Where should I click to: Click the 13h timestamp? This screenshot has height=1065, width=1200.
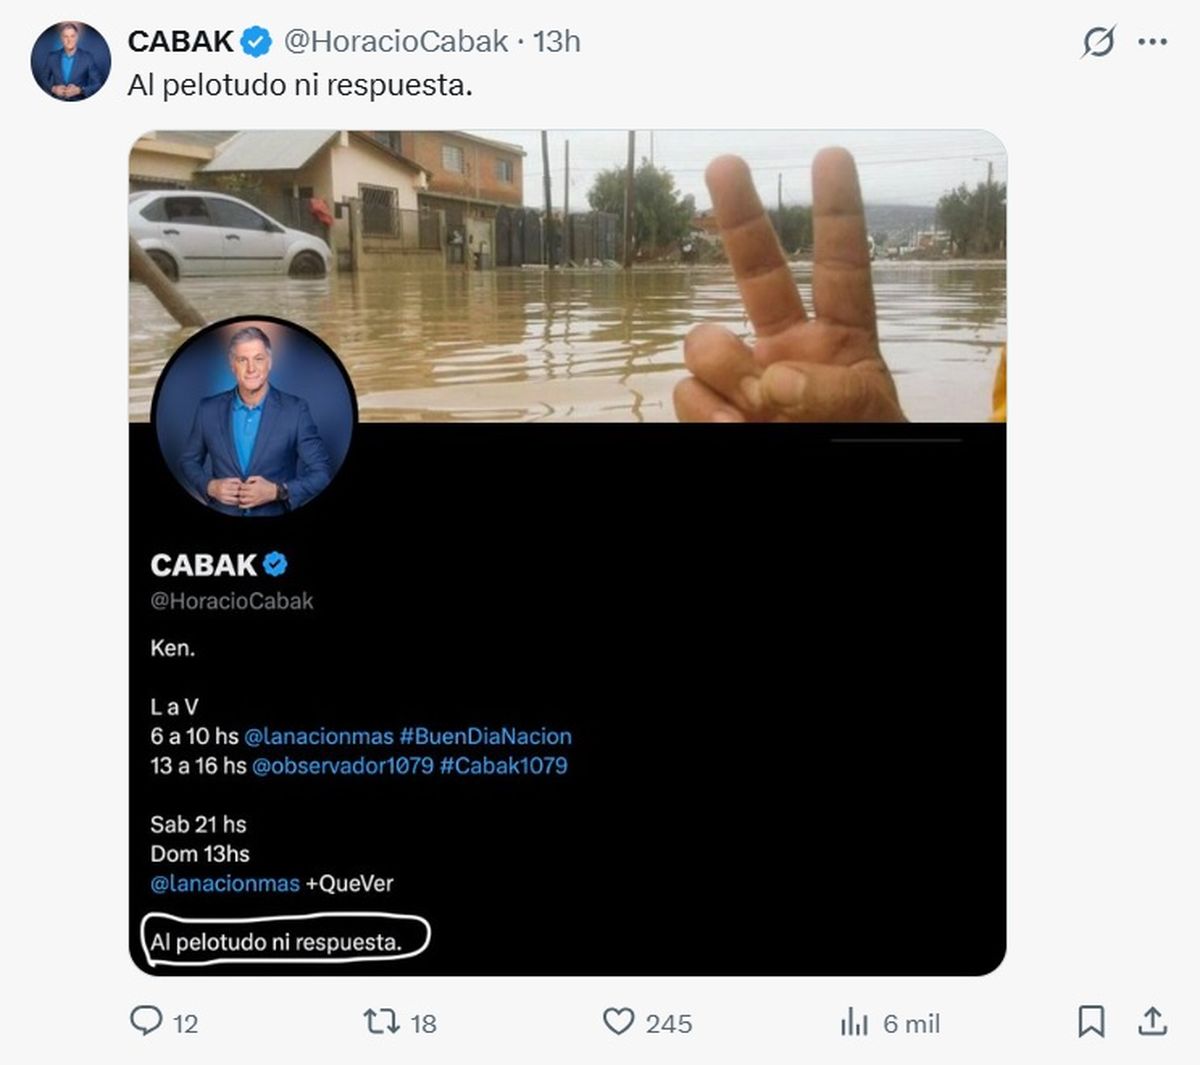(557, 41)
